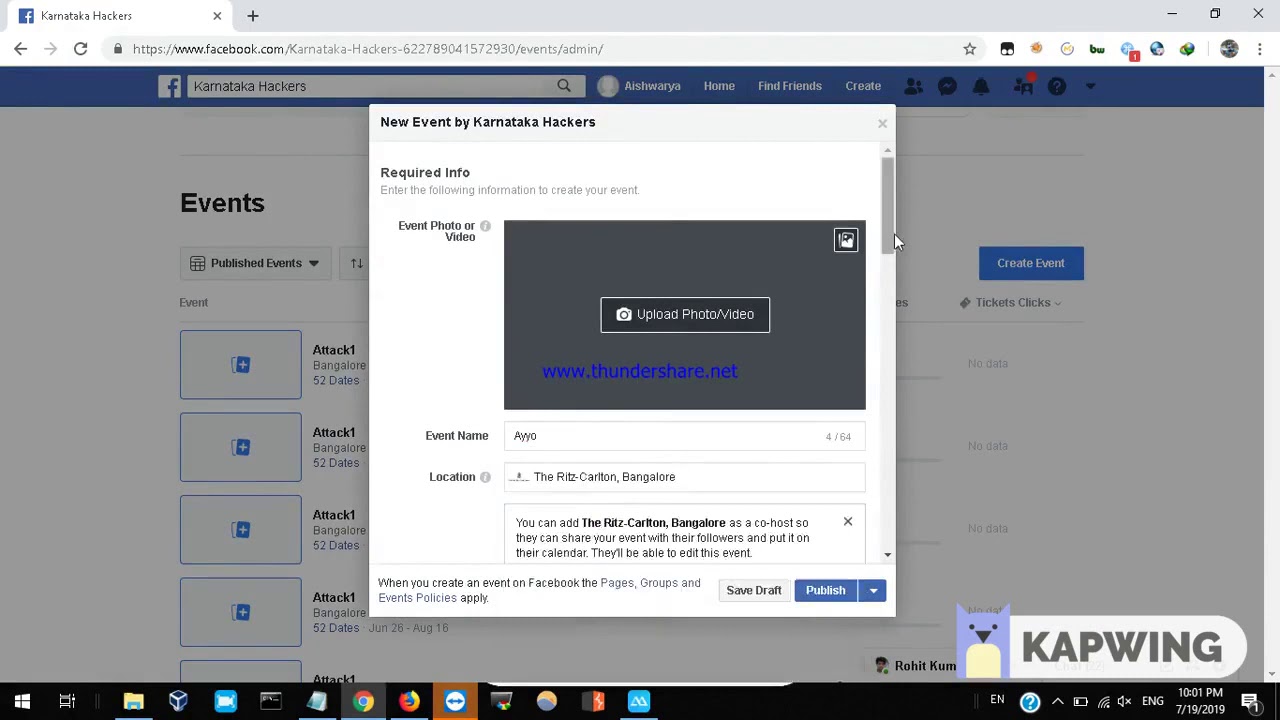The image size is (1280, 720).
Task: Click the groups icon with red badge
Action: coord(1023,86)
